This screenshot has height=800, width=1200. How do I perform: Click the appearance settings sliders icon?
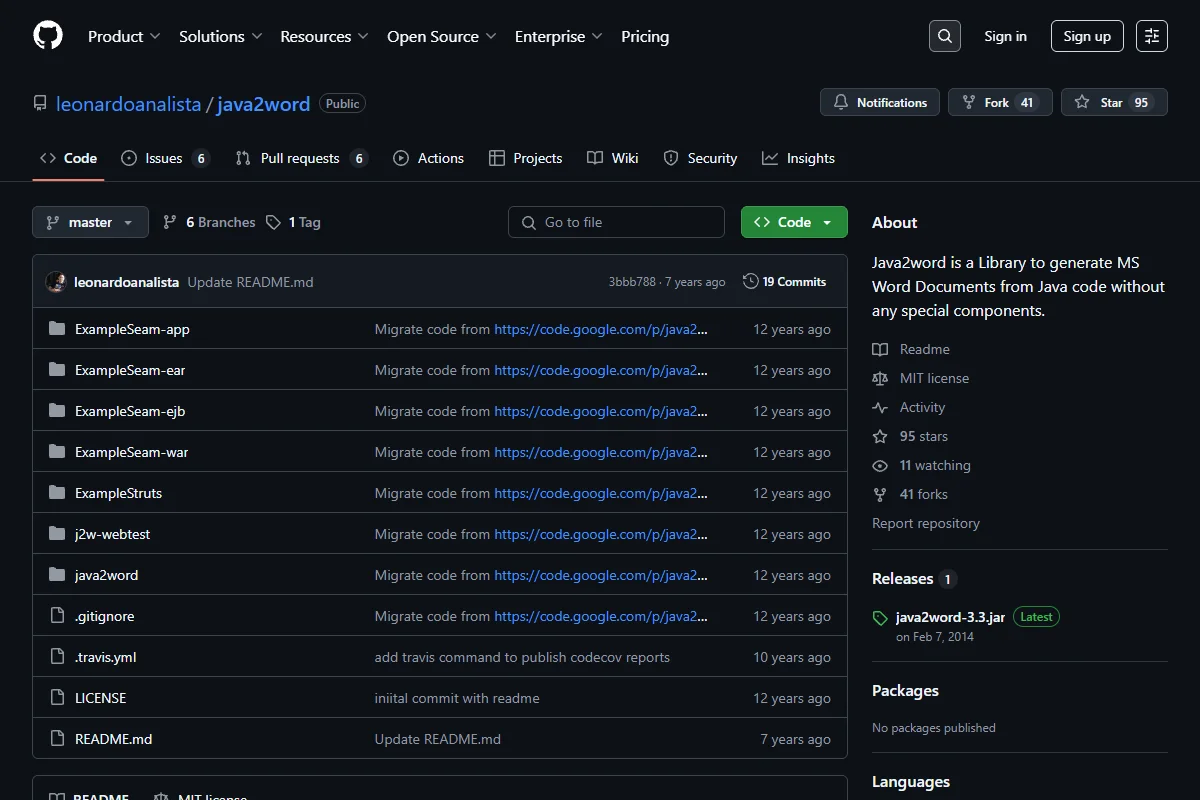1152,36
